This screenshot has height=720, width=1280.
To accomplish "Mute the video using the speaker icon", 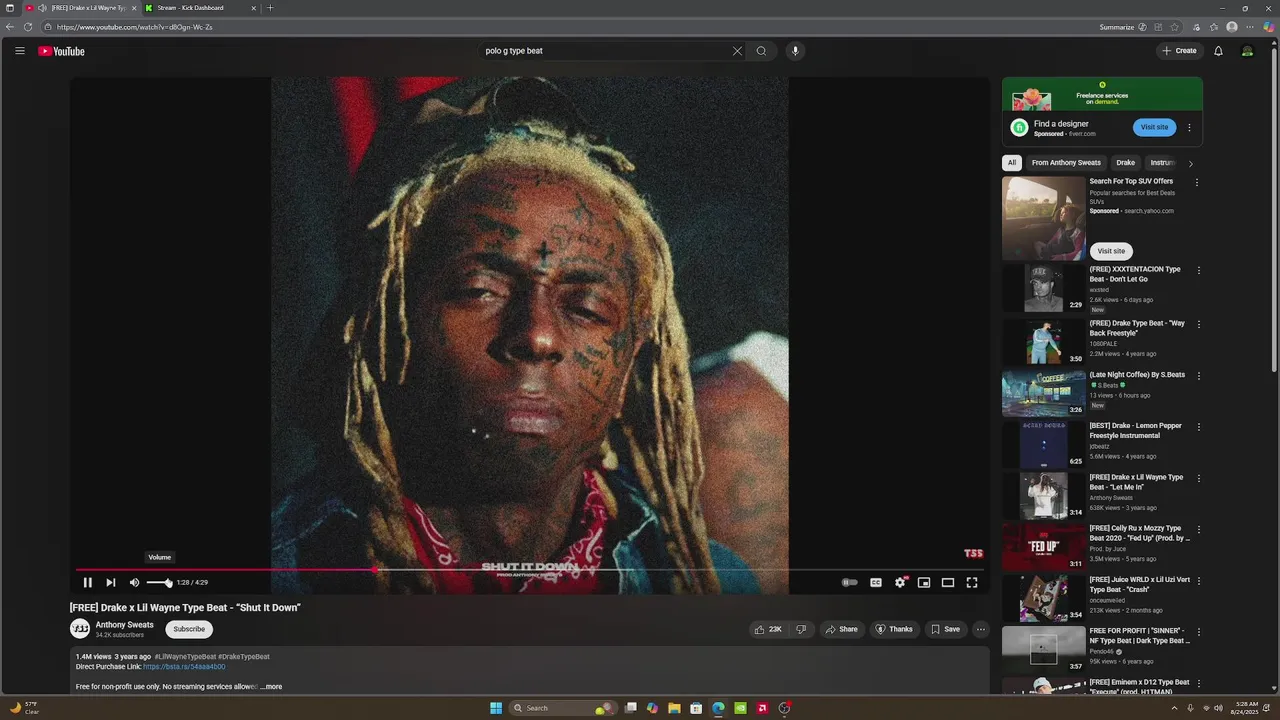I will (135, 582).
